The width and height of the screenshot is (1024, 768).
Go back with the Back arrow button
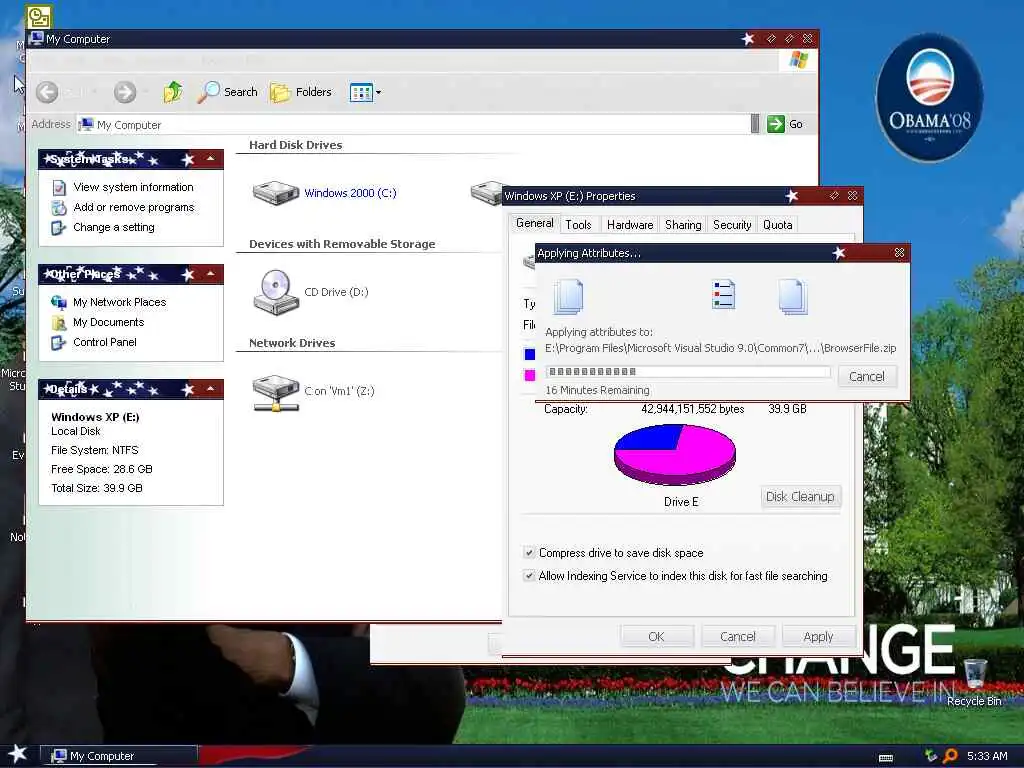[47, 92]
